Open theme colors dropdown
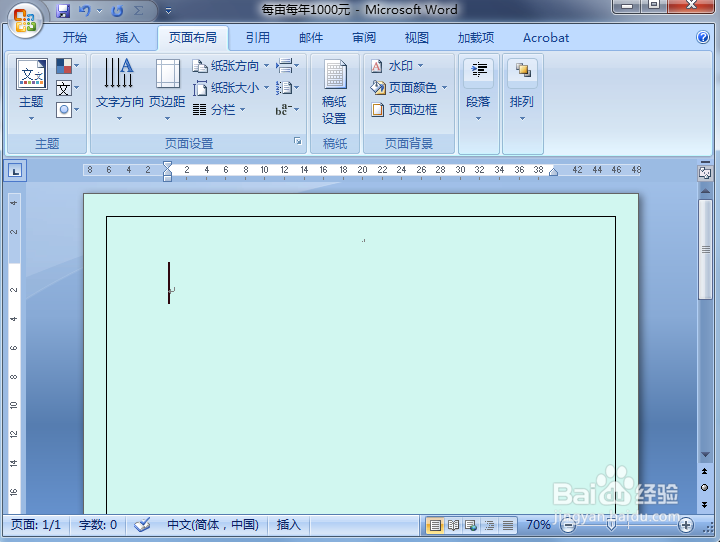 [x=68, y=66]
